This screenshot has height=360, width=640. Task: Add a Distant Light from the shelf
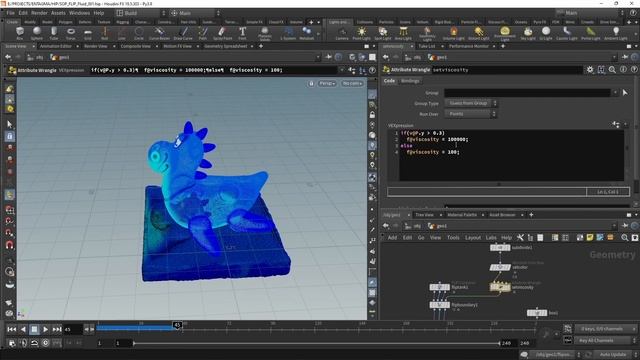pyautogui.click(x=479, y=33)
